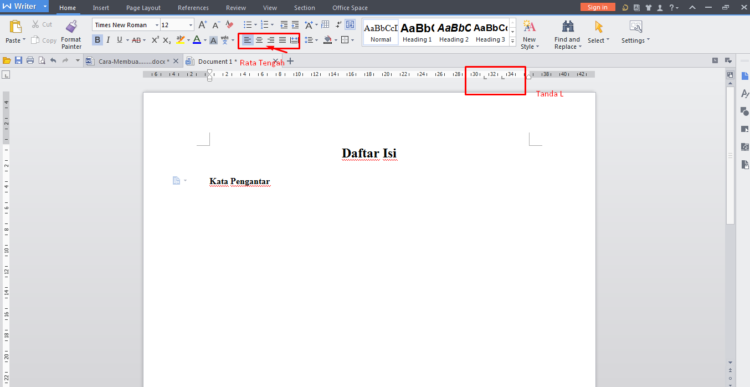Increase font size with grow font icon
This screenshot has height=387, width=750.
pos(202,25)
